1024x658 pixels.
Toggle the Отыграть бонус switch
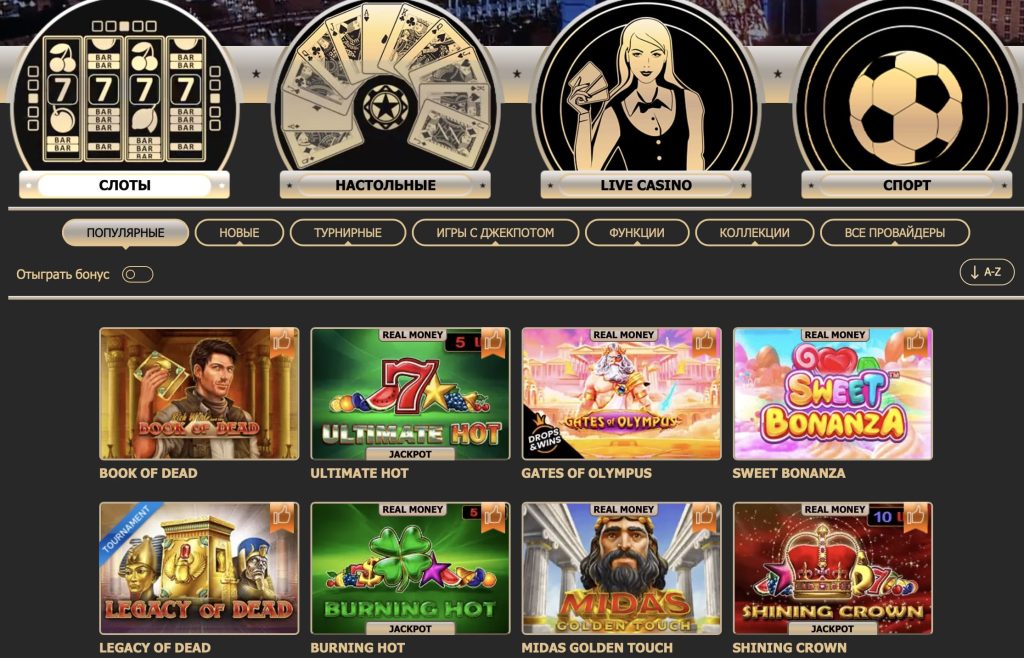tap(137, 274)
